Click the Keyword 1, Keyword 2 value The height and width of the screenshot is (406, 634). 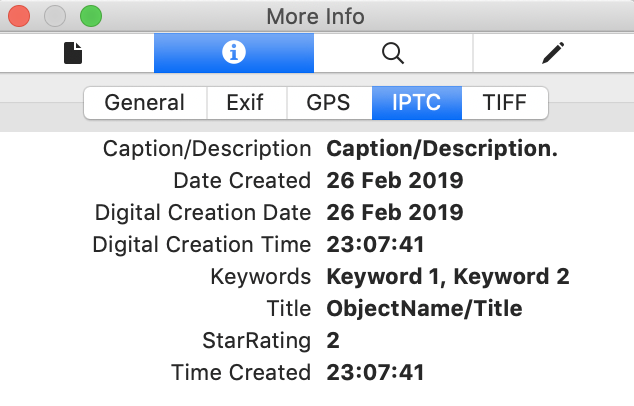pos(448,277)
